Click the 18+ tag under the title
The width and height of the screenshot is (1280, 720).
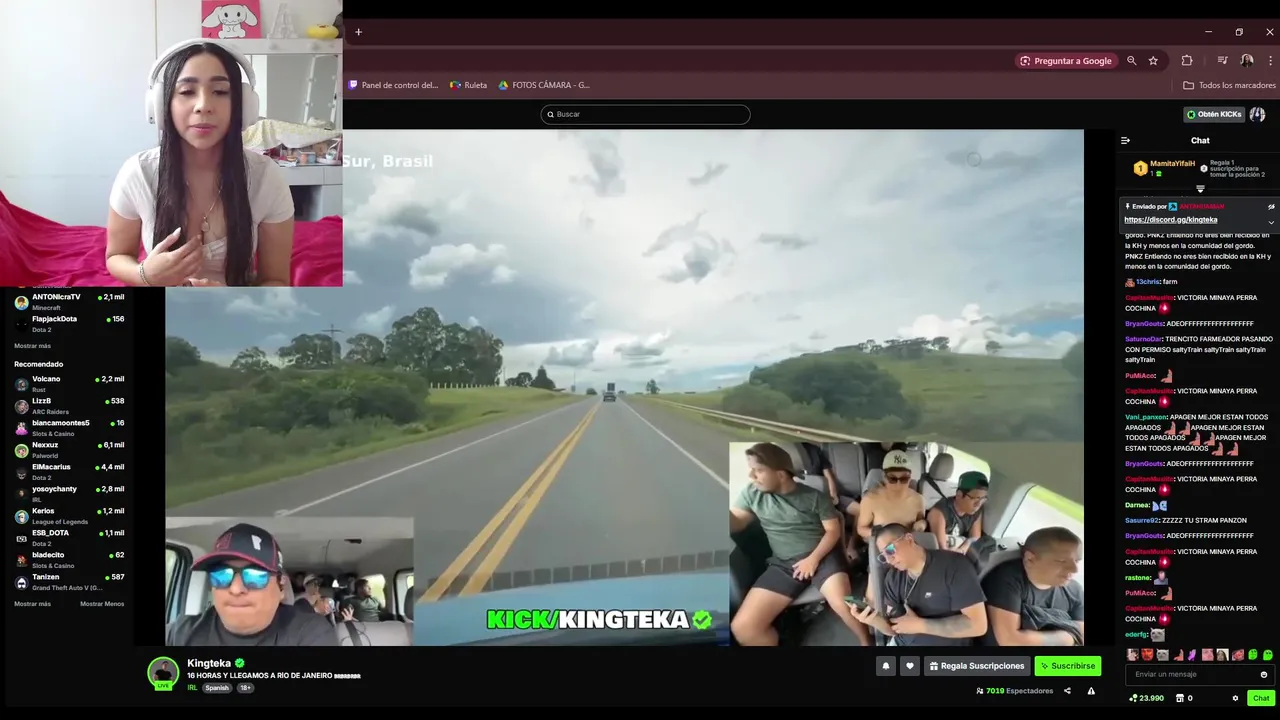tap(246, 688)
